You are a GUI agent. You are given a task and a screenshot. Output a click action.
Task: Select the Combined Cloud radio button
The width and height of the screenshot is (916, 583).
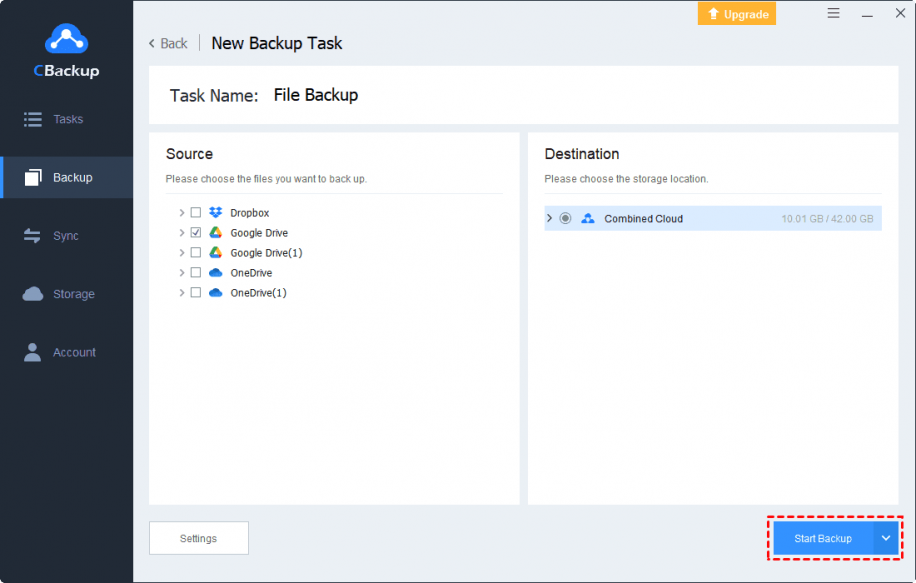(x=566, y=219)
